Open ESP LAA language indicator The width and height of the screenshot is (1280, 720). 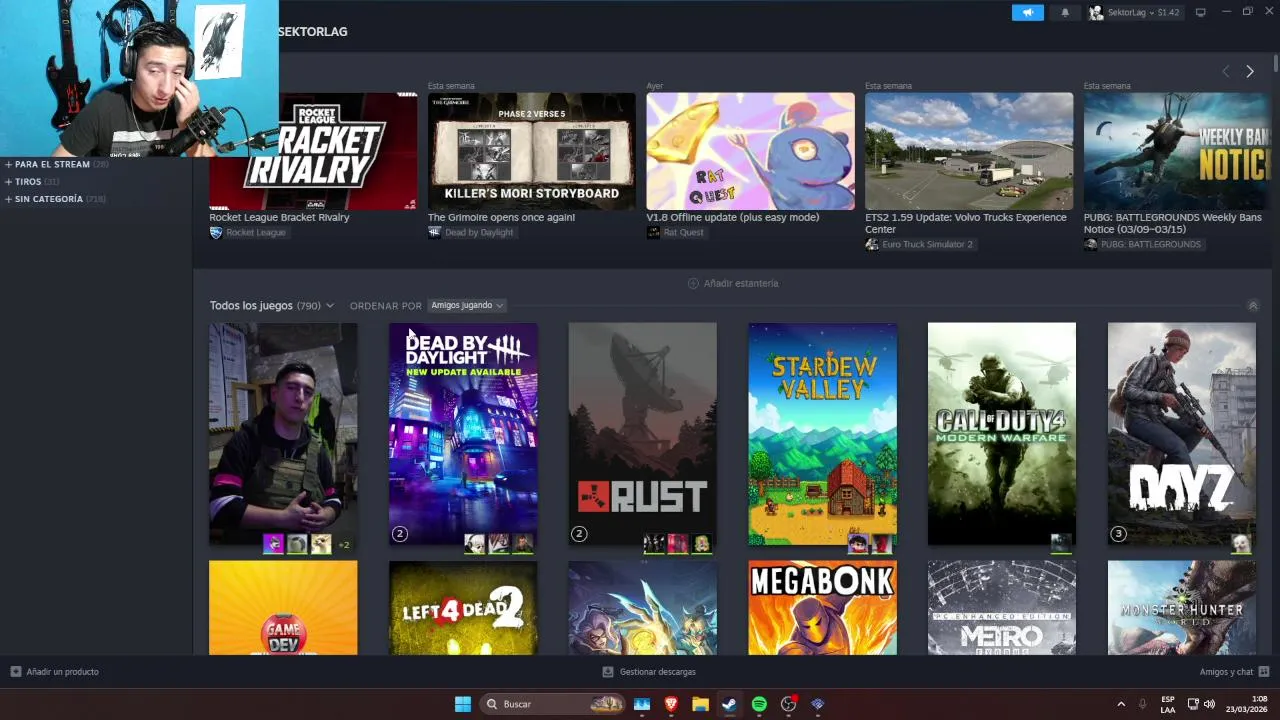(x=1168, y=704)
